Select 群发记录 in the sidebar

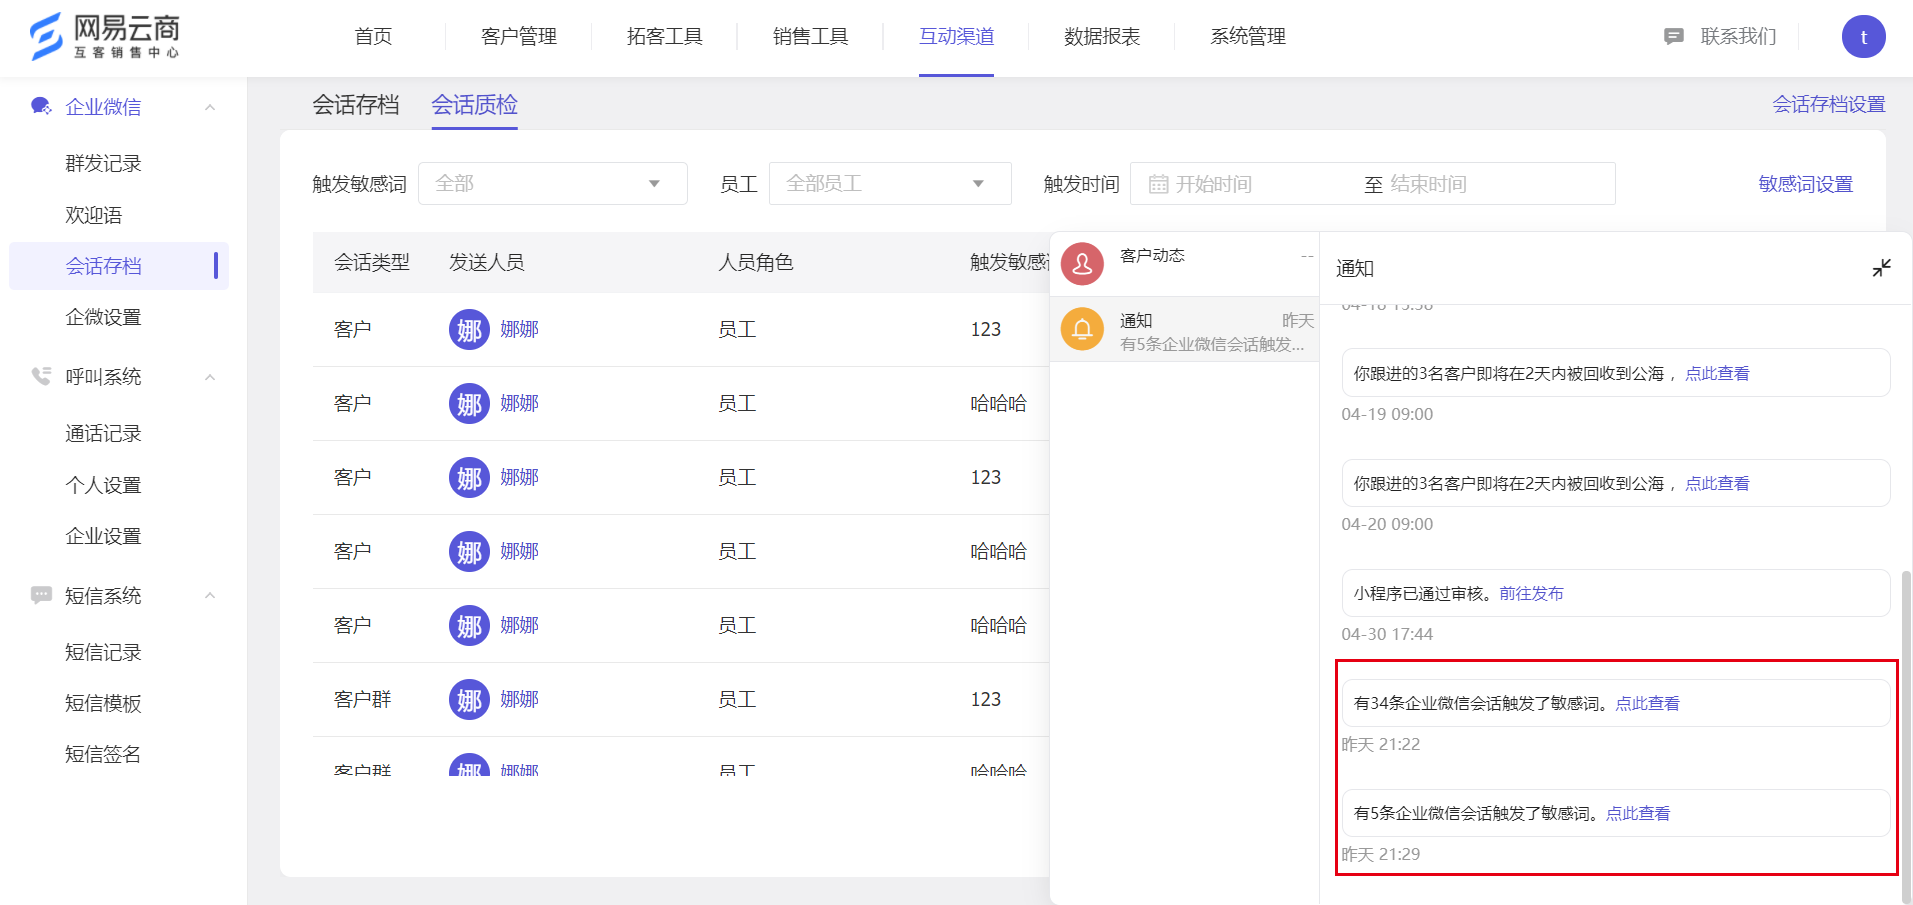[x=103, y=163]
